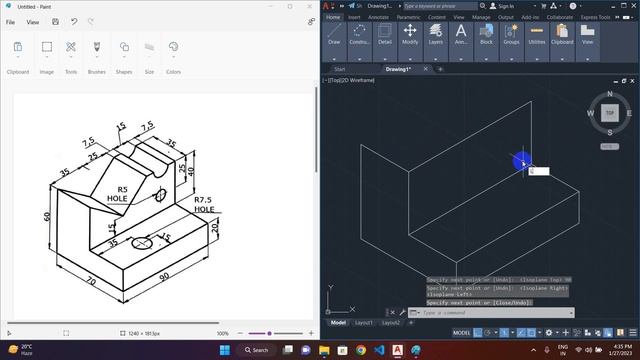Open the File menu in Paint
This screenshot has height=360, width=640.
point(10,22)
